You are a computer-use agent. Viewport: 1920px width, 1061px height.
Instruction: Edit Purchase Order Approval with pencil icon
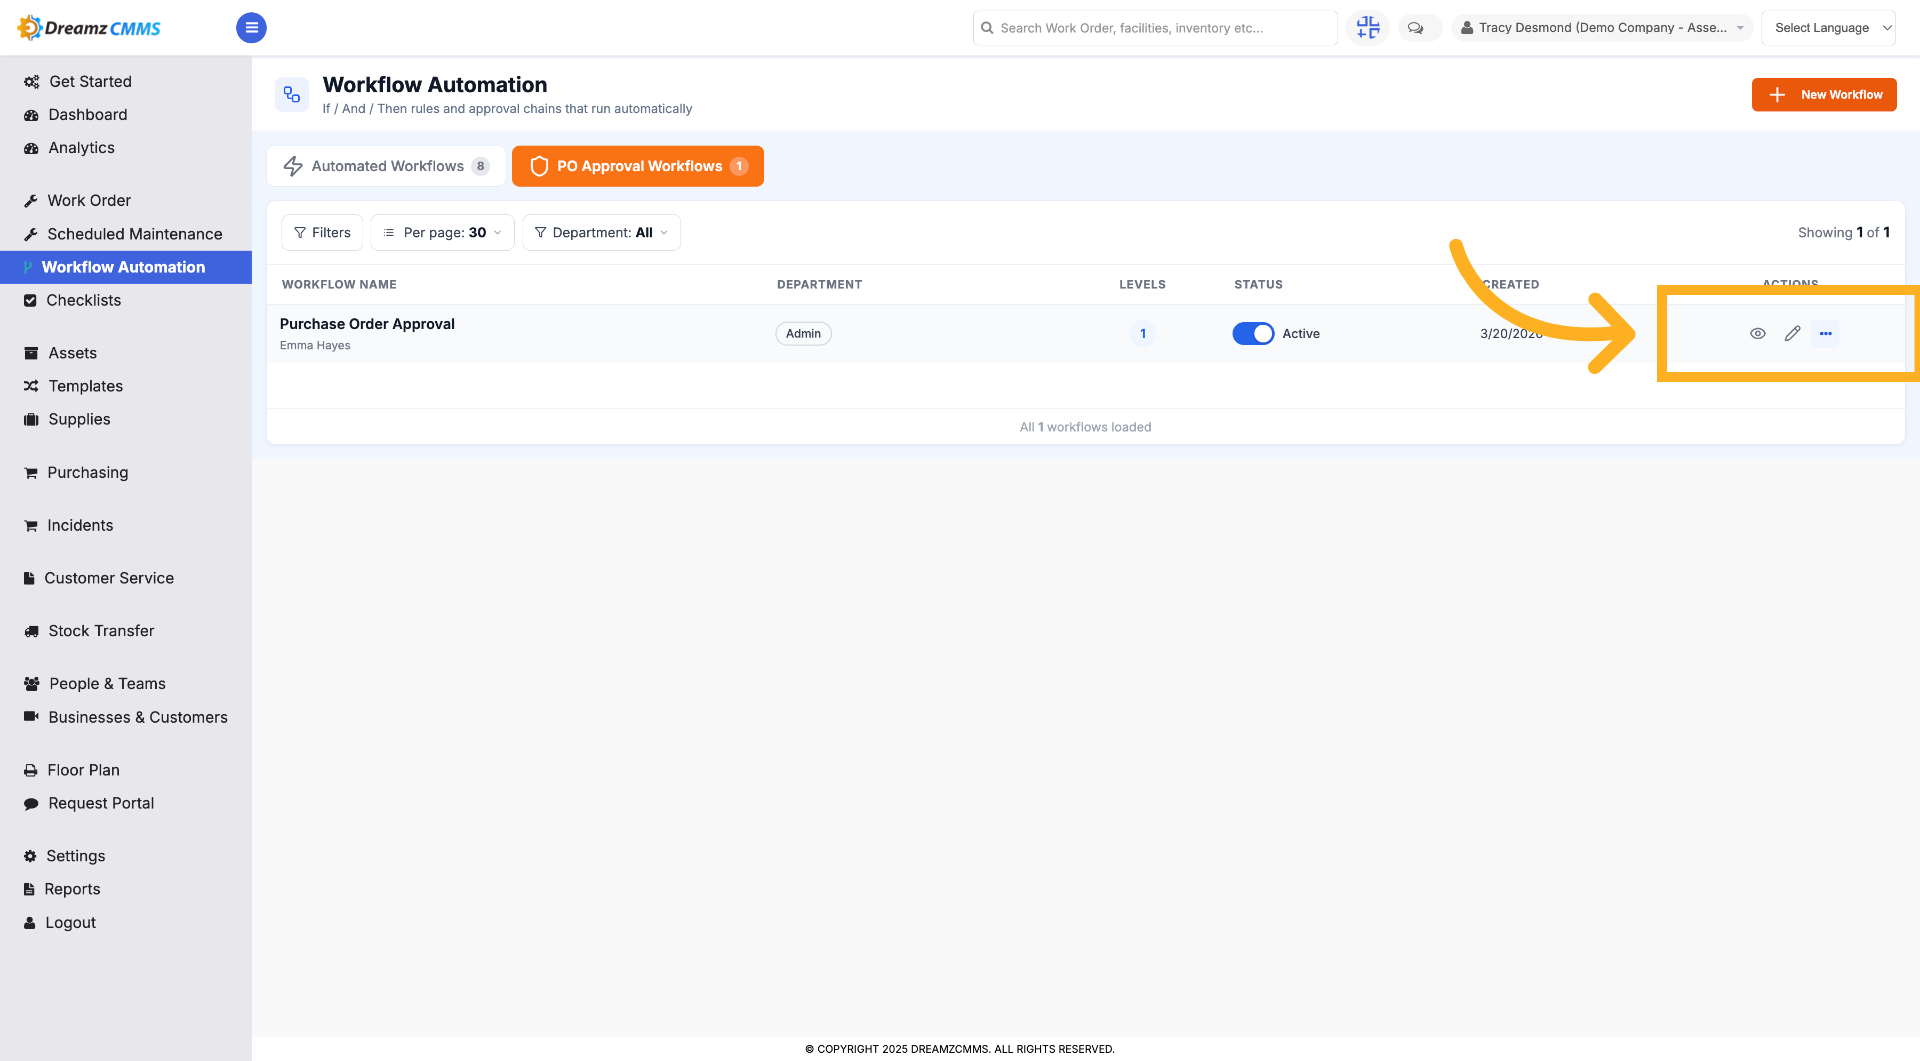point(1792,333)
